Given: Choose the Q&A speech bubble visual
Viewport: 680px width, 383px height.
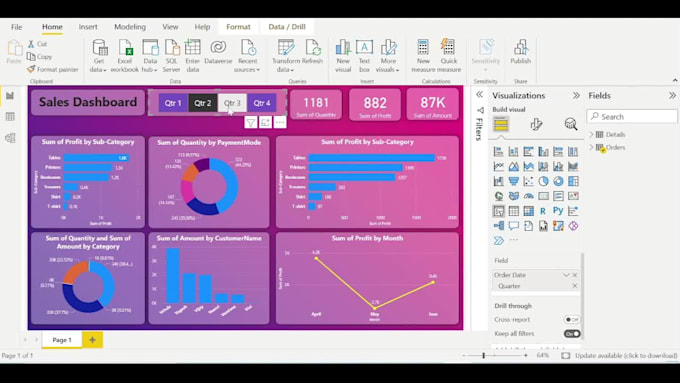Looking at the screenshot, I should 513,226.
